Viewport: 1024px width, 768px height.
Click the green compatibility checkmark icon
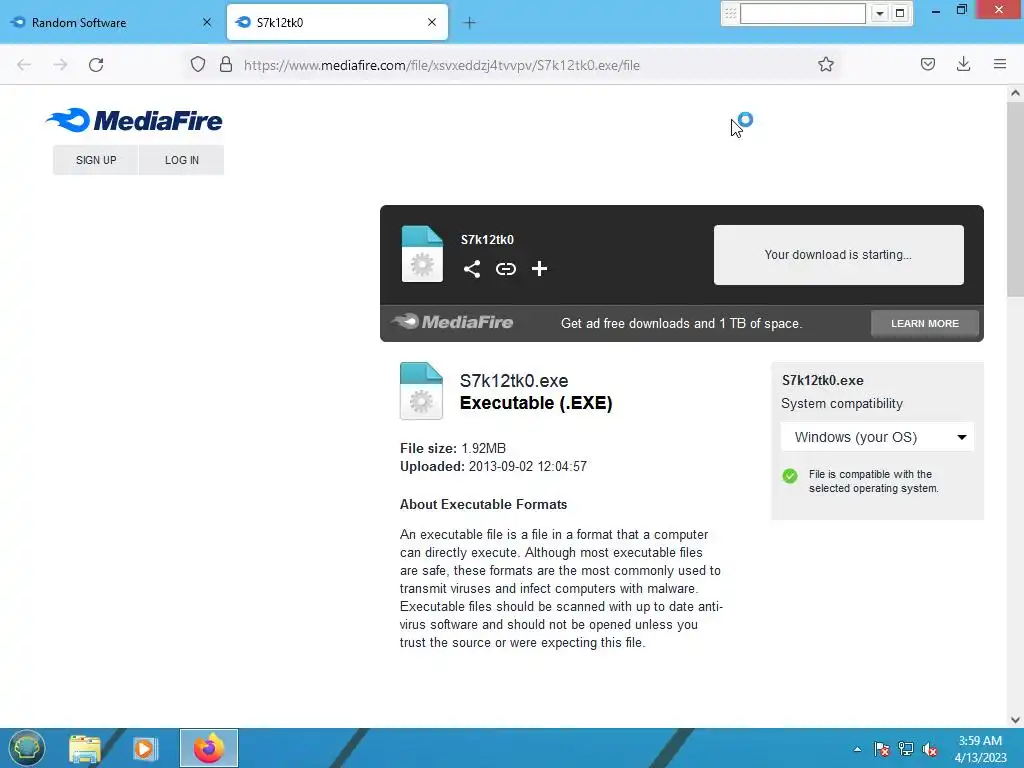790,475
